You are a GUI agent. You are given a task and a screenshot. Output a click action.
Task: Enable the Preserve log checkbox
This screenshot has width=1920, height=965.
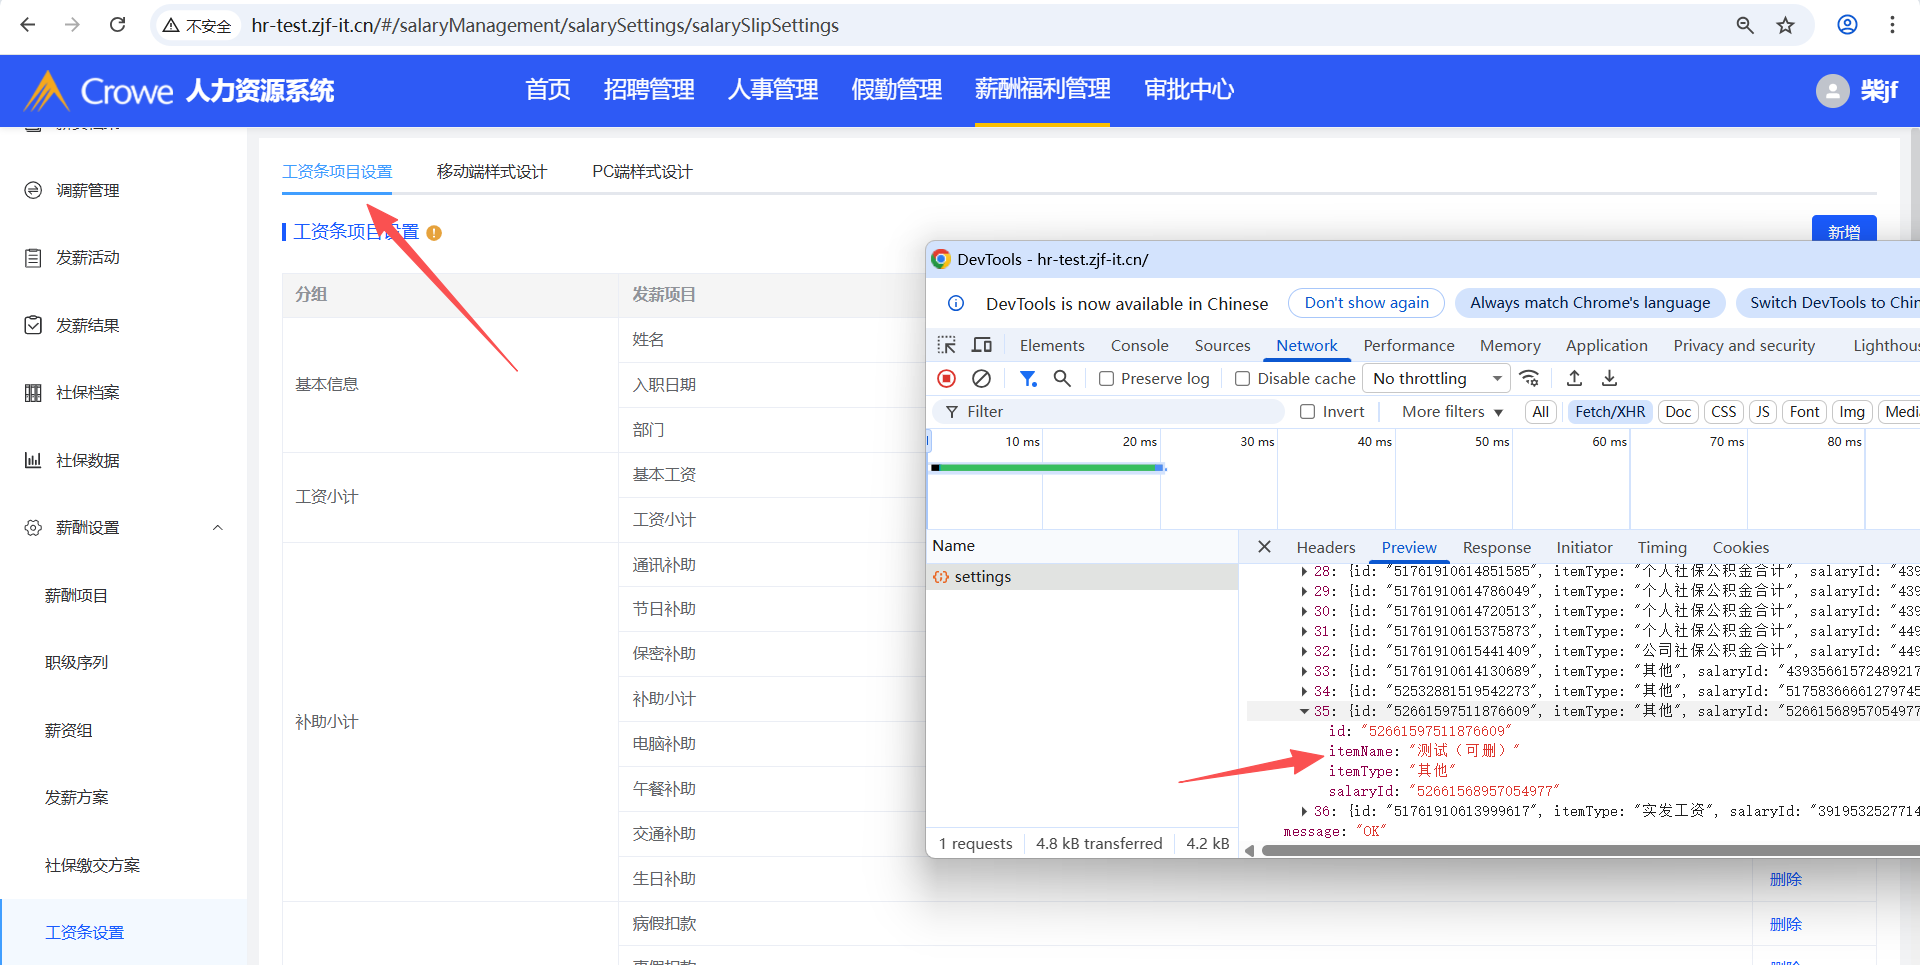pos(1106,379)
